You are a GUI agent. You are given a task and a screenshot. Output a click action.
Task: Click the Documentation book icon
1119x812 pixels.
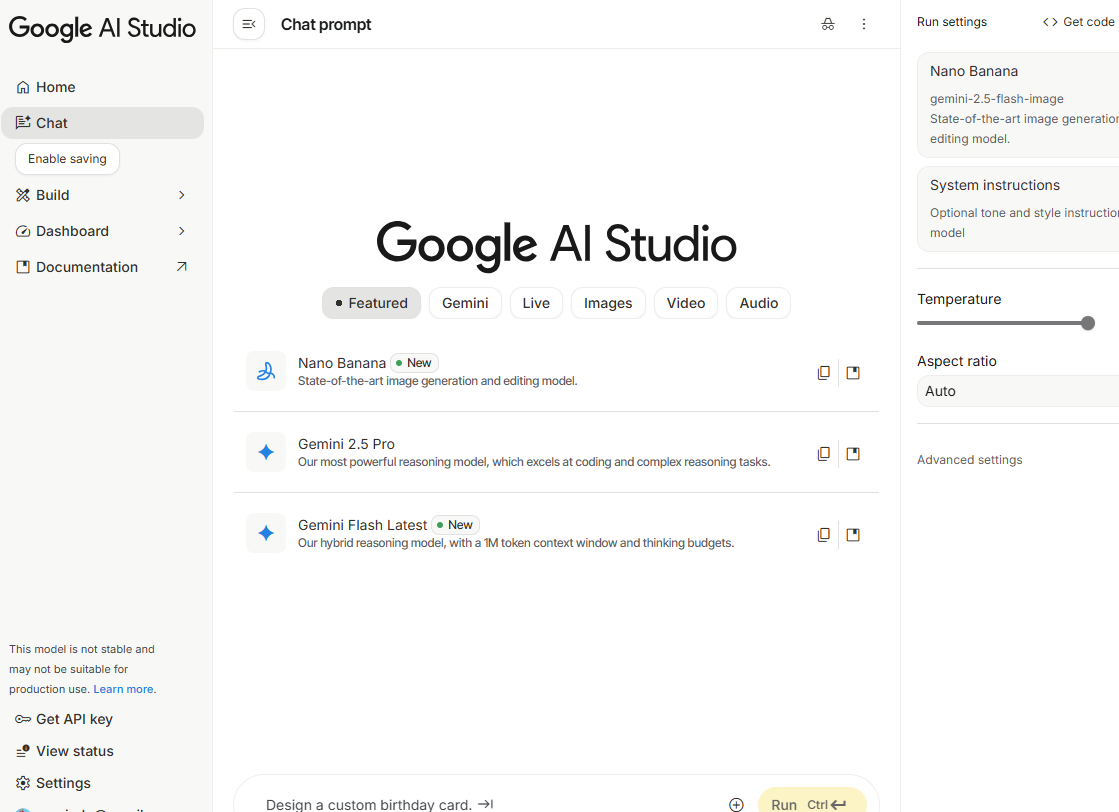click(23, 267)
